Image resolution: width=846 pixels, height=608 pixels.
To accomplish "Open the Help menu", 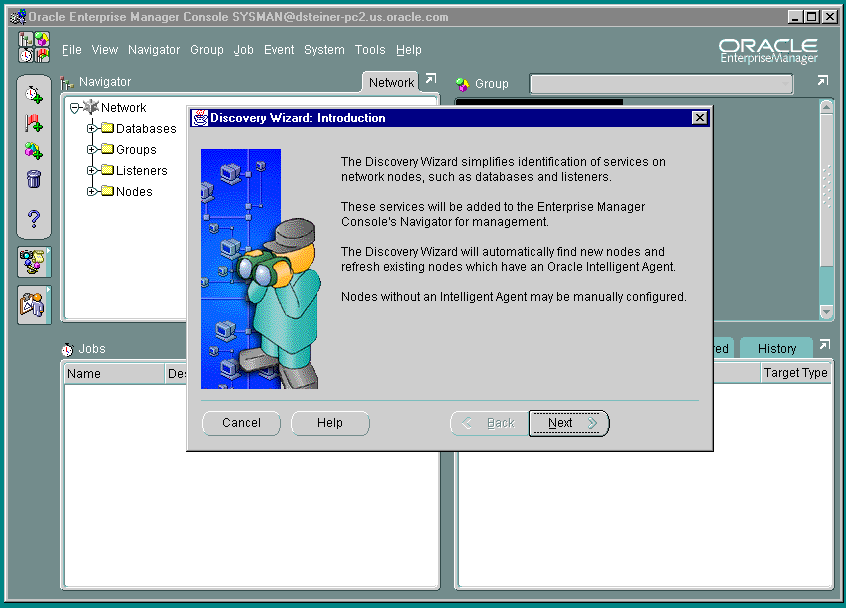I will tap(408, 50).
